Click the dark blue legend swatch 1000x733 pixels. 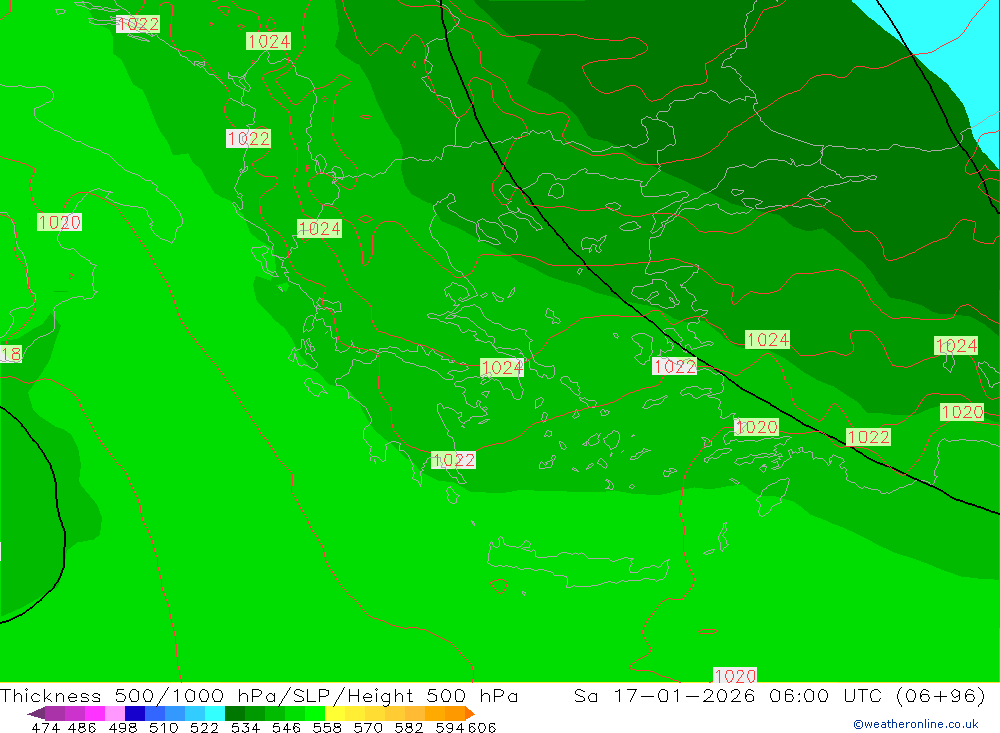[x=135, y=713]
